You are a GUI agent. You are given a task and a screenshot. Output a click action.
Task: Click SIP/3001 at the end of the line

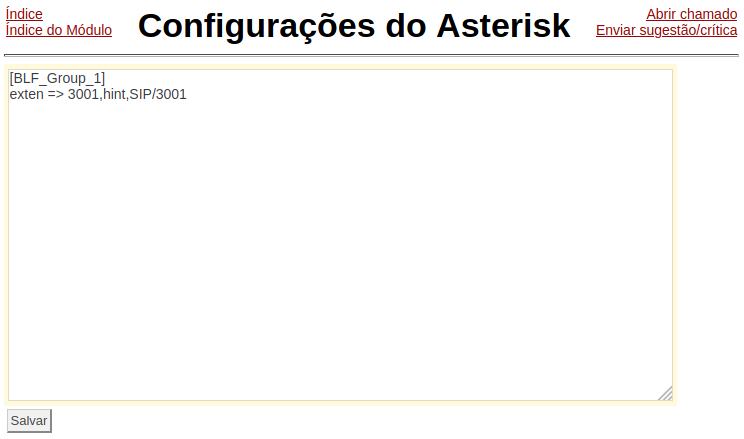click(158, 94)
